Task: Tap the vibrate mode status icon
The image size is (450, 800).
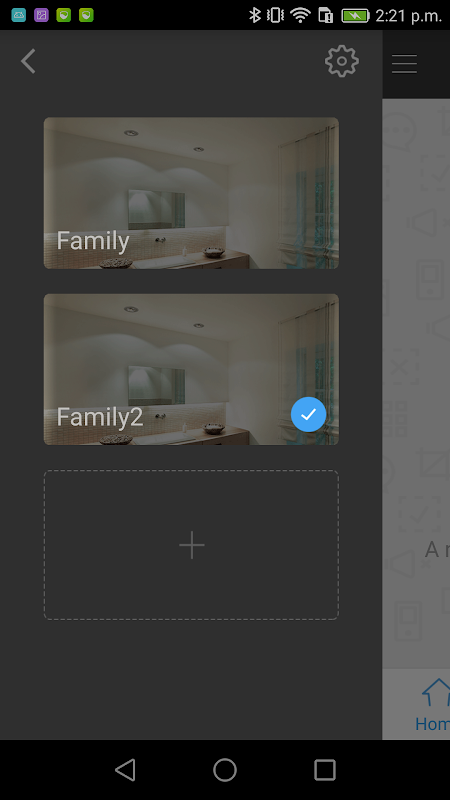Action: pyautogui.click(x=275, y=15)
